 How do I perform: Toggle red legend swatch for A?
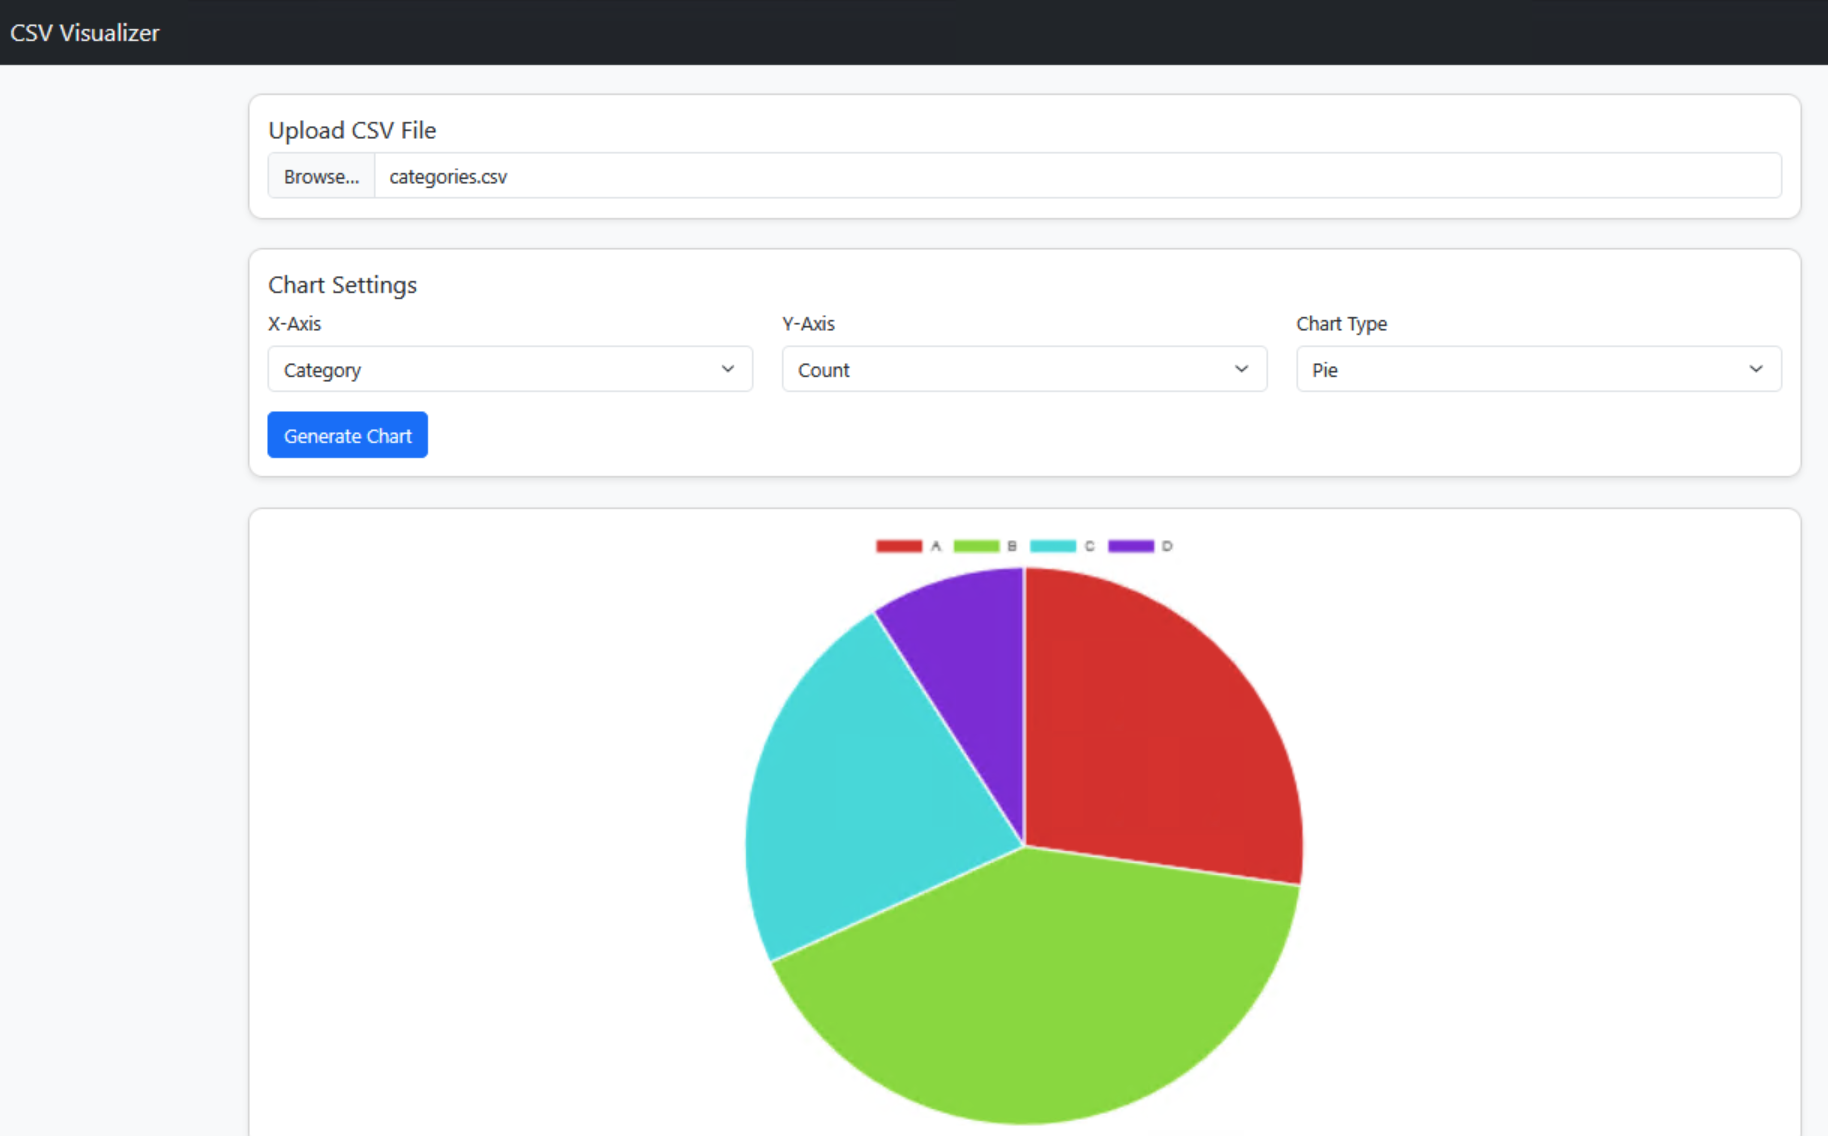898,546
